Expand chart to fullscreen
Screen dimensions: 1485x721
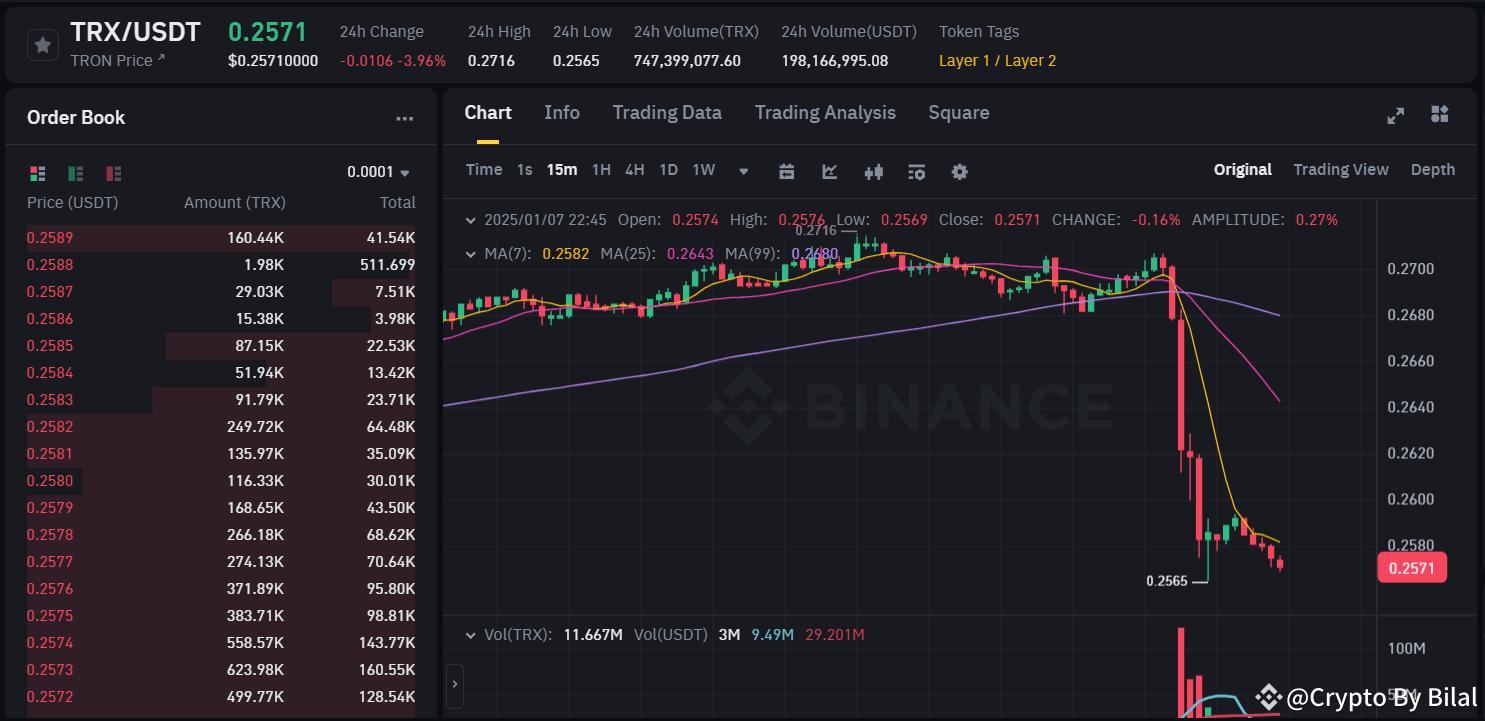tap(1395, 115)
